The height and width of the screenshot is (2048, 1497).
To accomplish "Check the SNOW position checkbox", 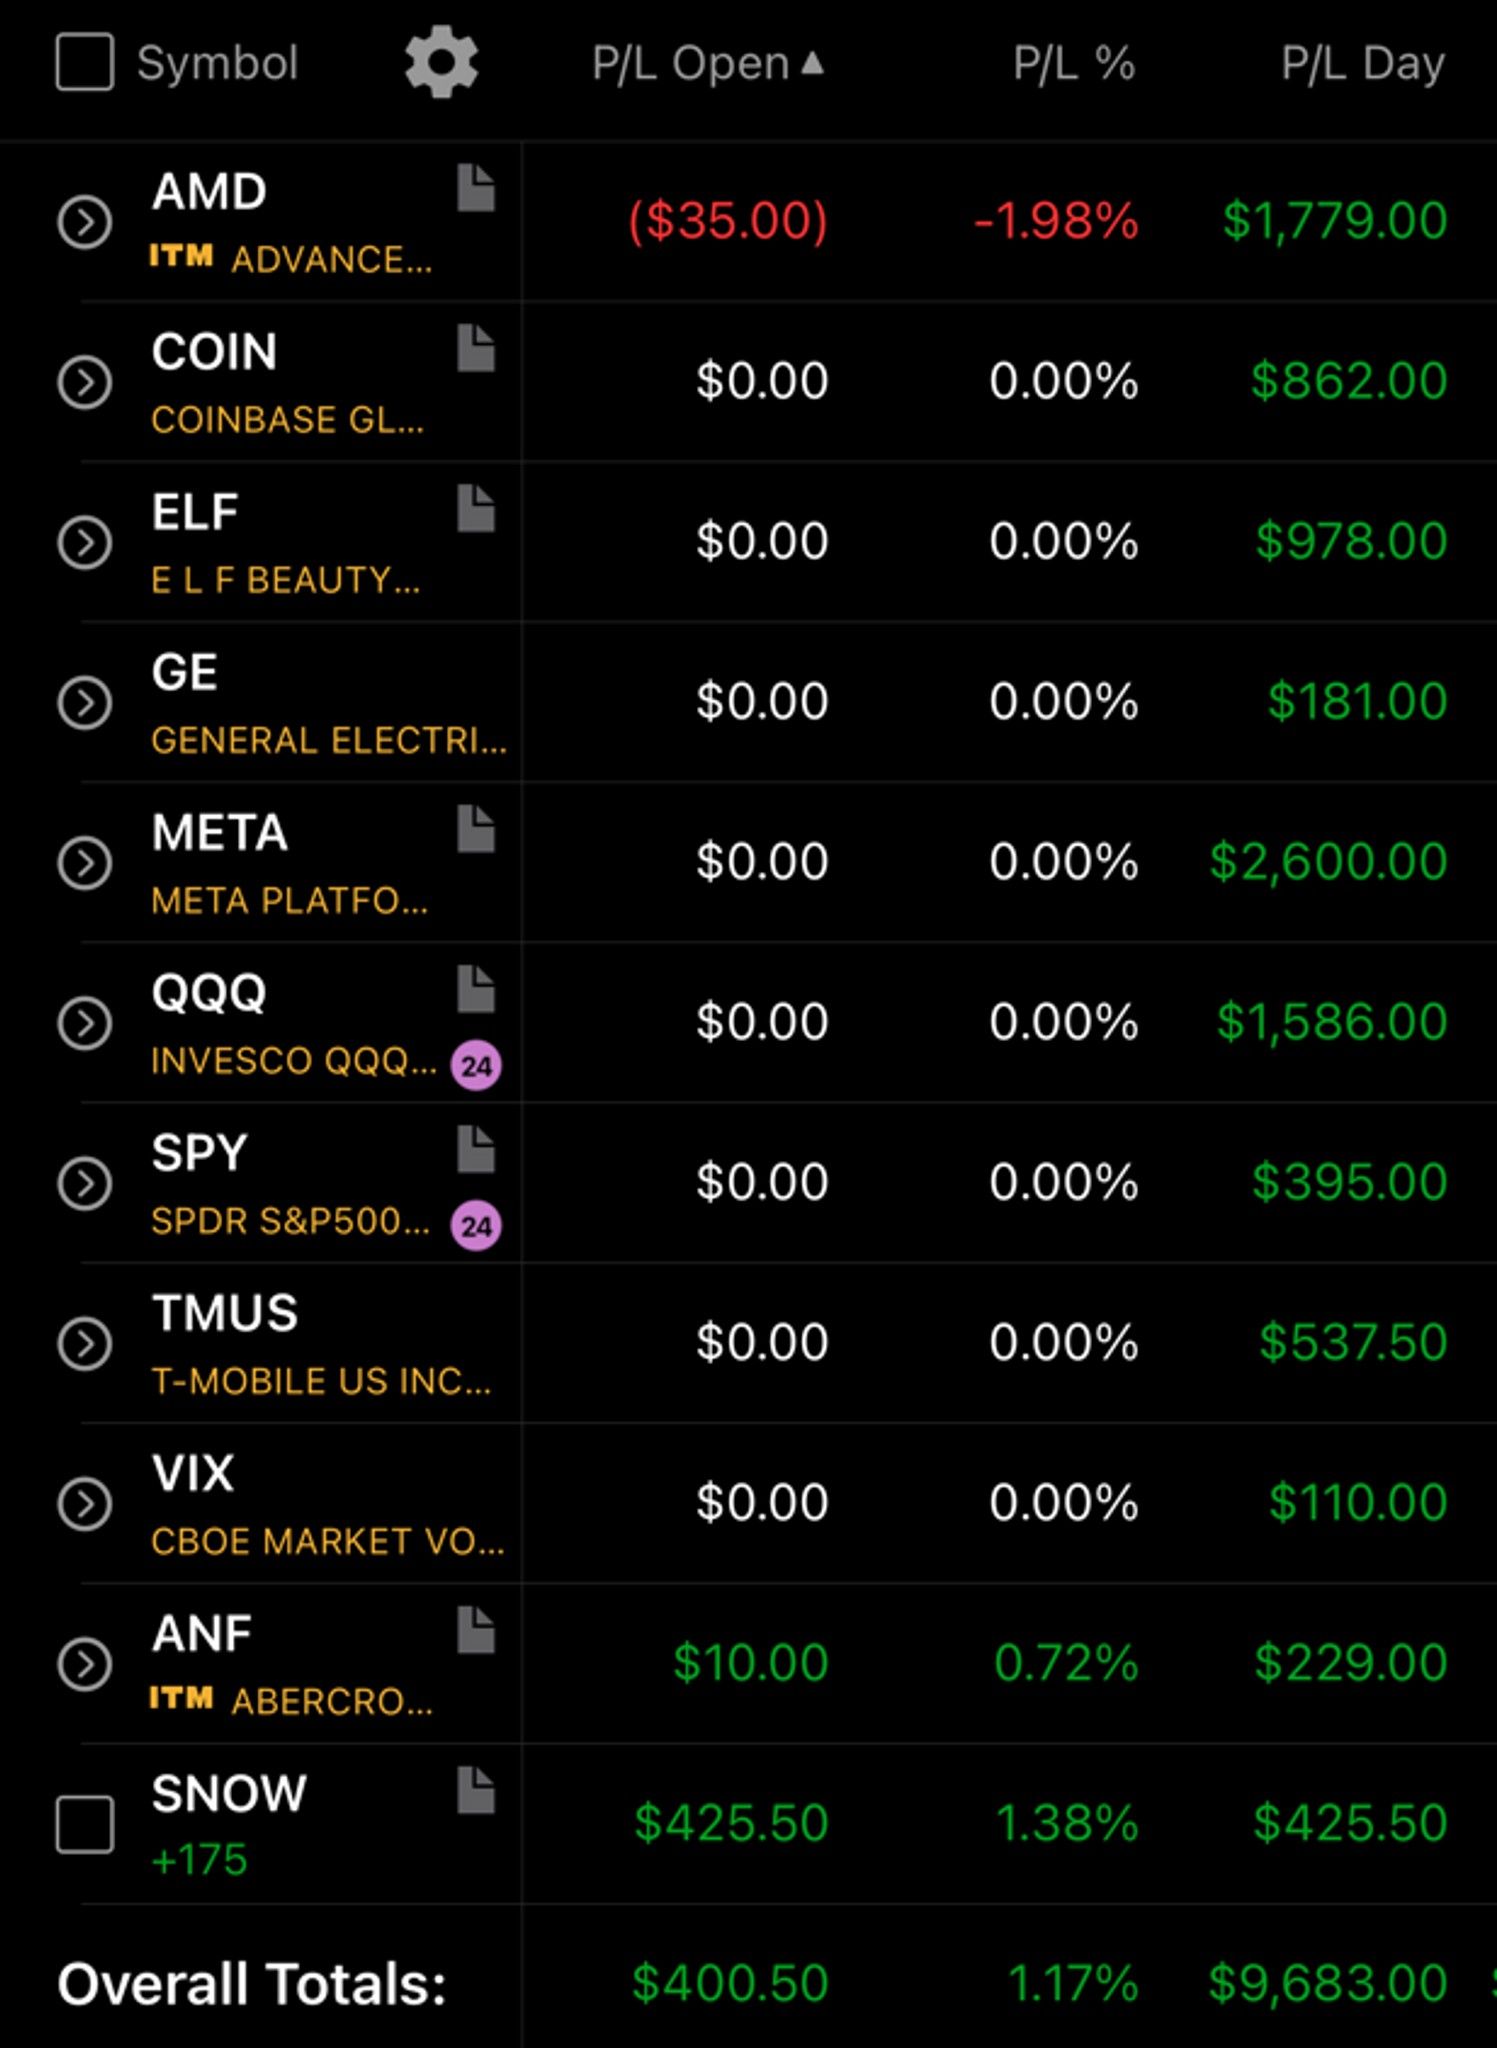I will click(x=84, y=1824).
